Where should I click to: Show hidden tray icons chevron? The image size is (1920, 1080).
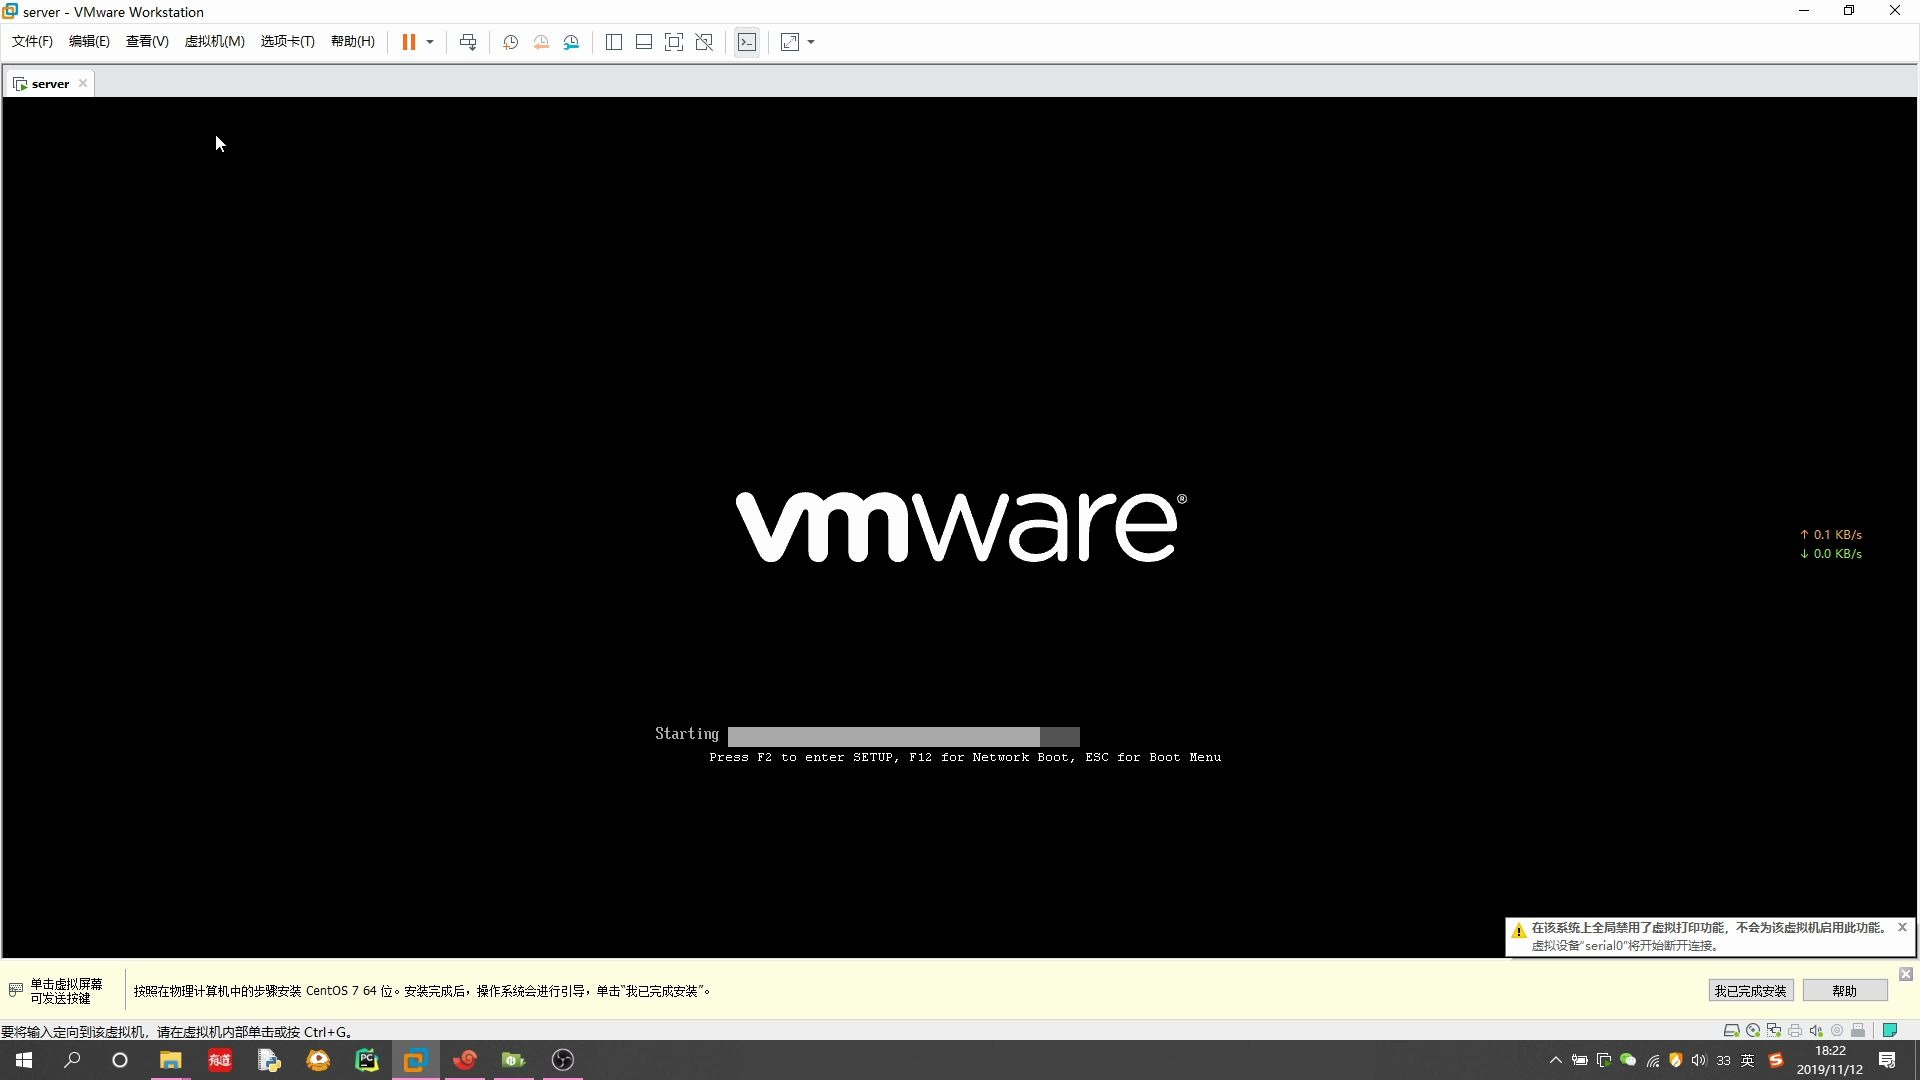click(x=1555, y=1060)
